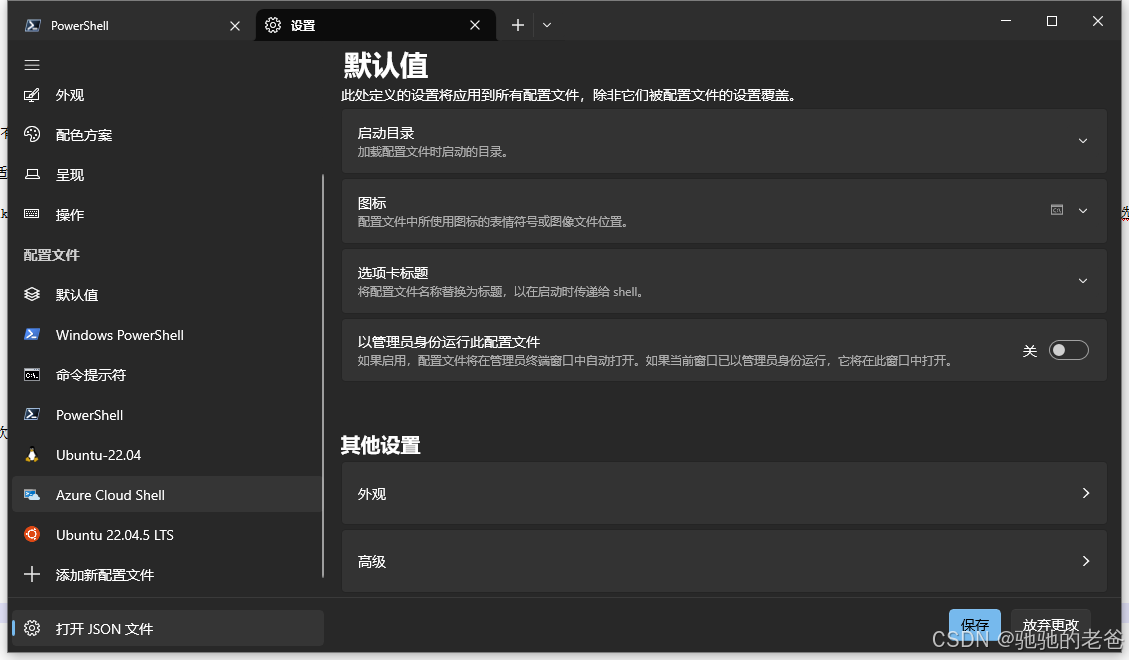Click the PowerShell profile icon in the sidebar
The height and width of the screenshot is (660, 1129).
[x=32, y=415]
